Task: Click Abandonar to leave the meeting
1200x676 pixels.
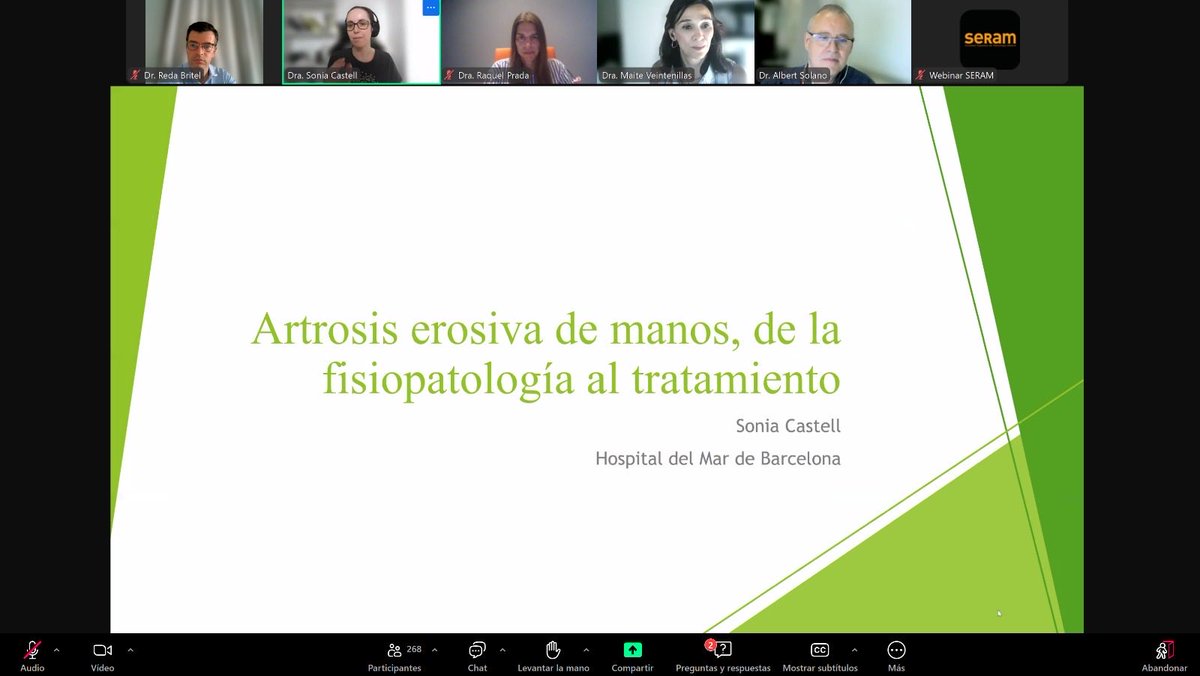Action: pyautogui.click(x=1164, y=655)
